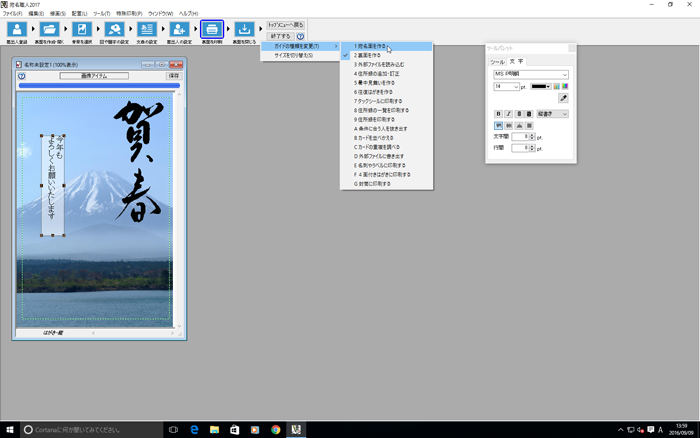Image resolution: width=700 pixels, height=438 pixels.
Task: Toggle bold text formatting
Action: 499,114
